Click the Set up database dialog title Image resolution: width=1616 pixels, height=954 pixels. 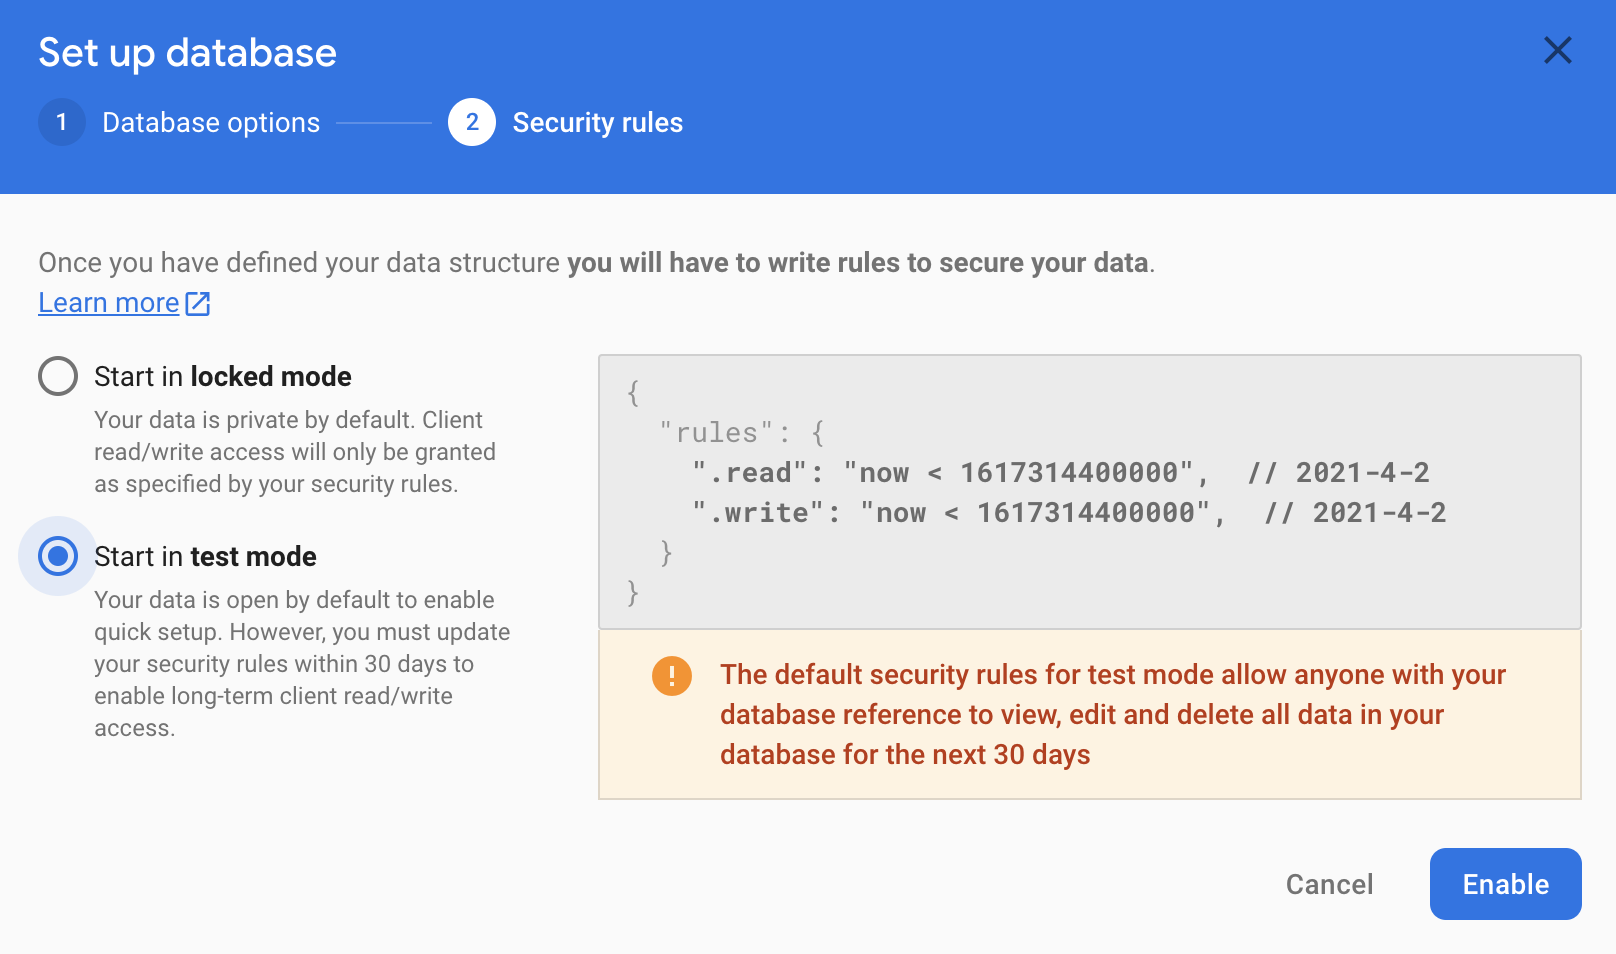187,51
